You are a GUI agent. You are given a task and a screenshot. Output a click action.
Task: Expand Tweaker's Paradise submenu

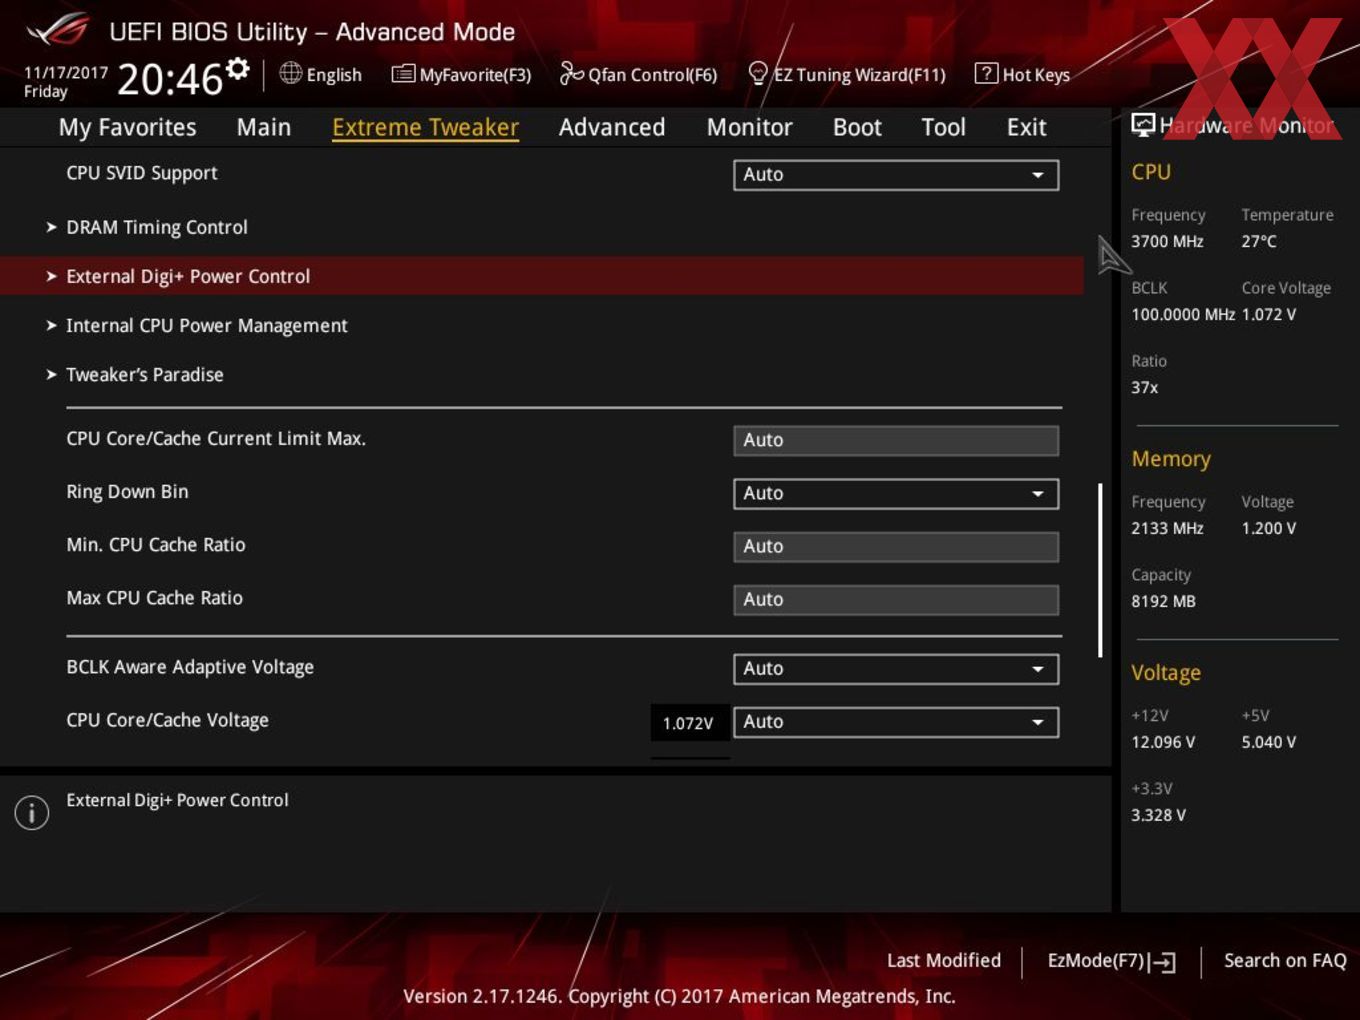(x=144, y=374)
